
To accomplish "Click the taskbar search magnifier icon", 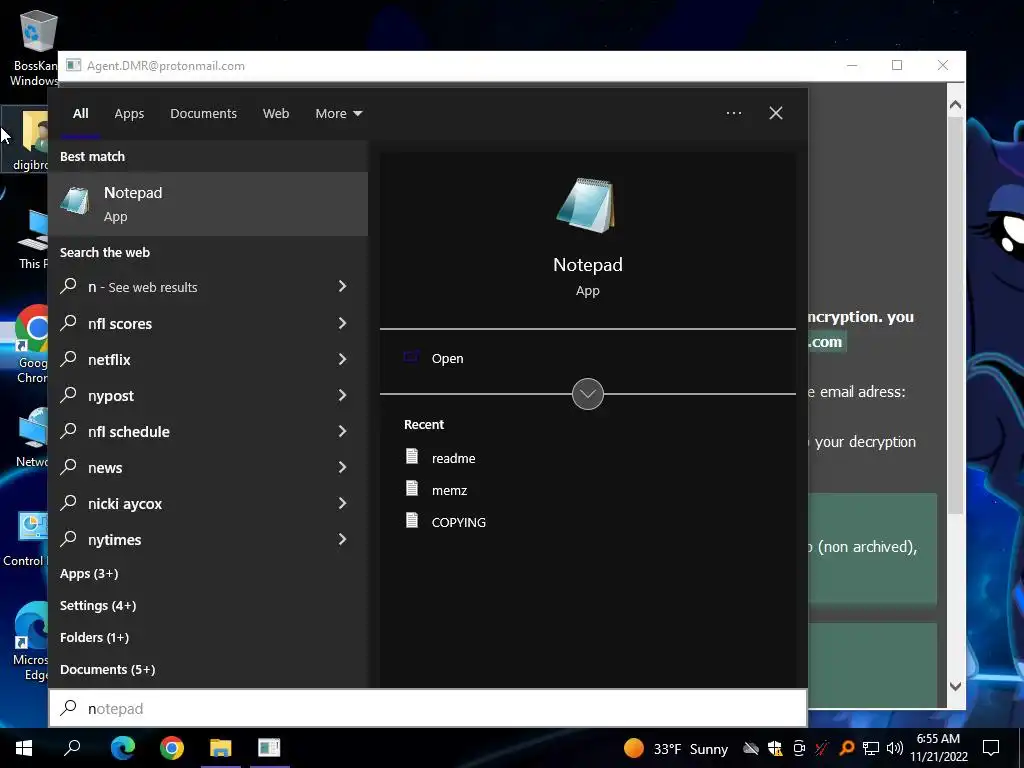I will [72, 748].
